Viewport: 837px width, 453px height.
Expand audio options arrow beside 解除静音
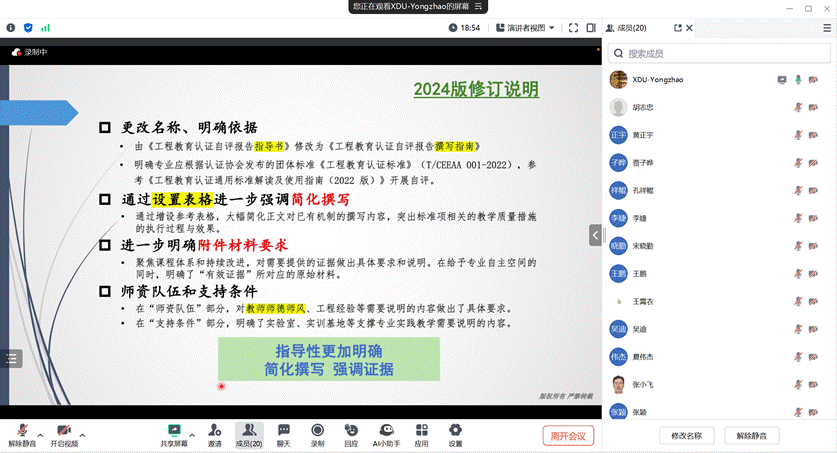click(x=41, y=435)
